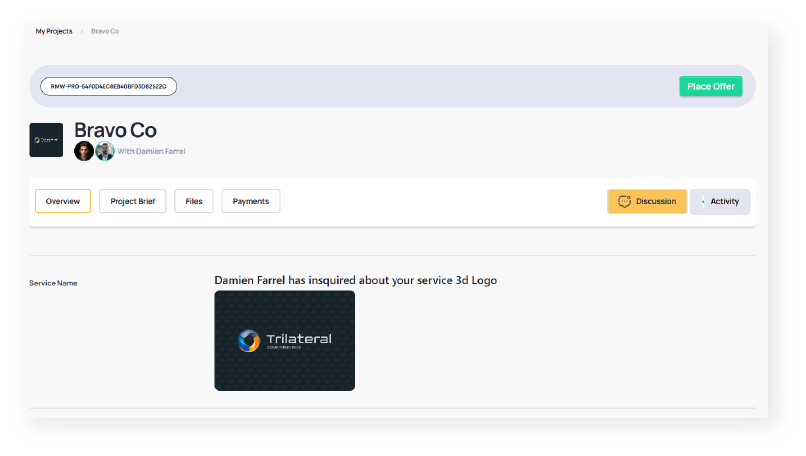Click the breadcrumb separator arrow
The height and width of the screenshot is (456, 806).
pyautogui.click(x=82, y=32)
